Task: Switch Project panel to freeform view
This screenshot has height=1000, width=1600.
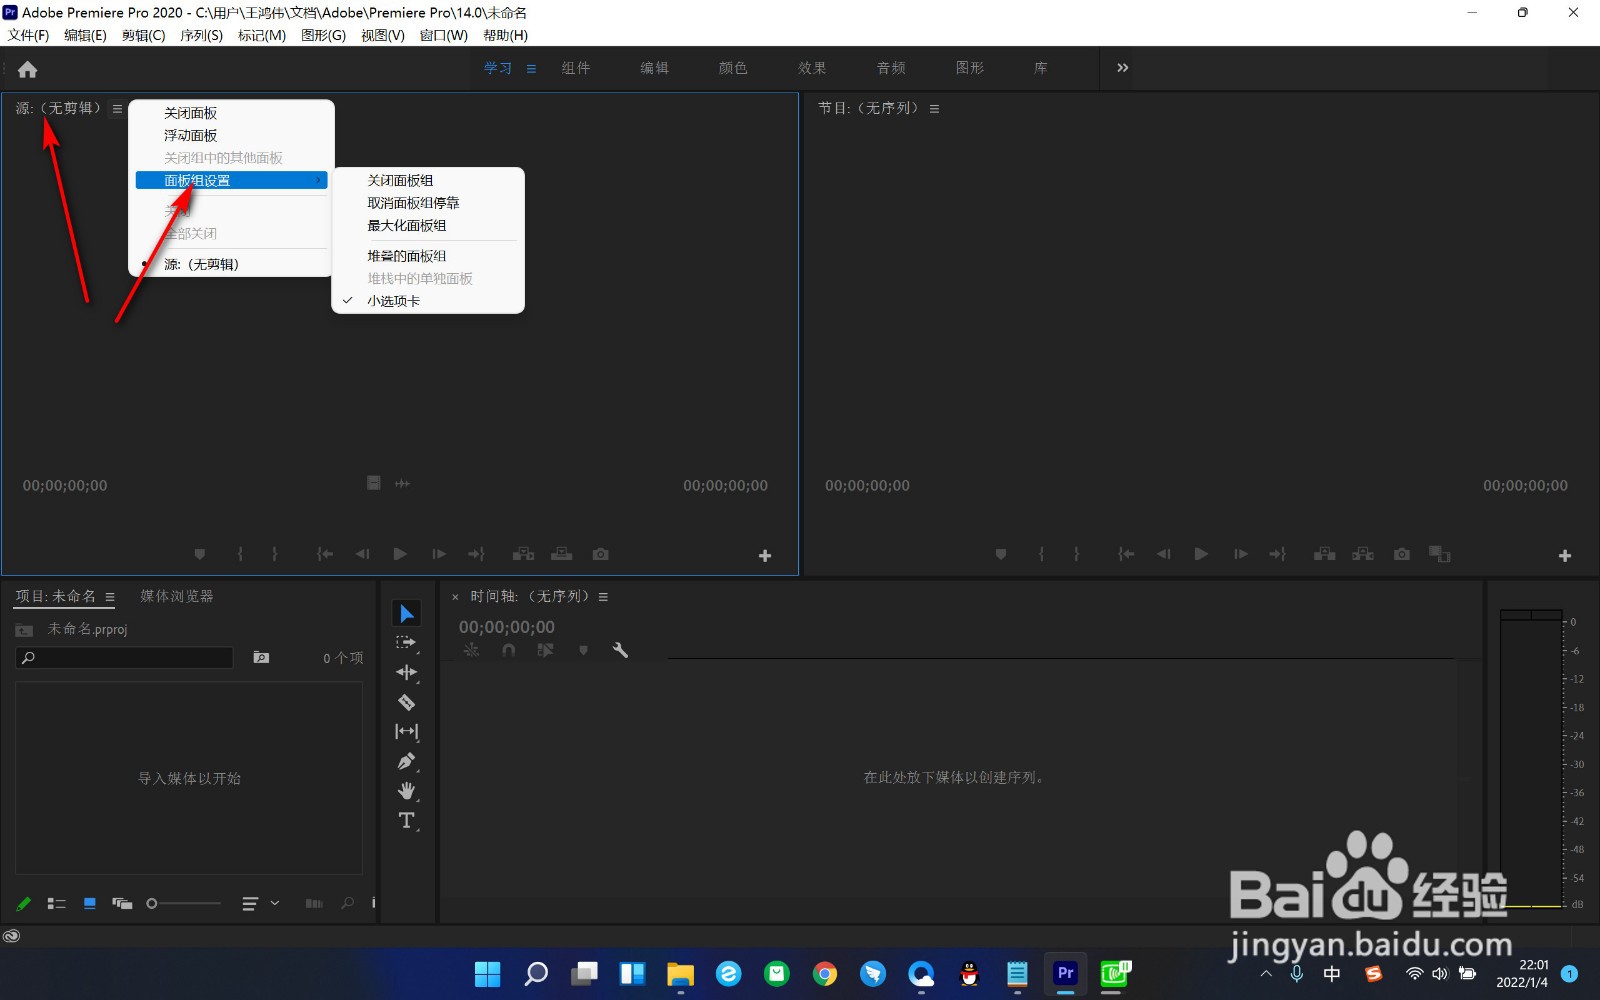Action: [122, 903]
